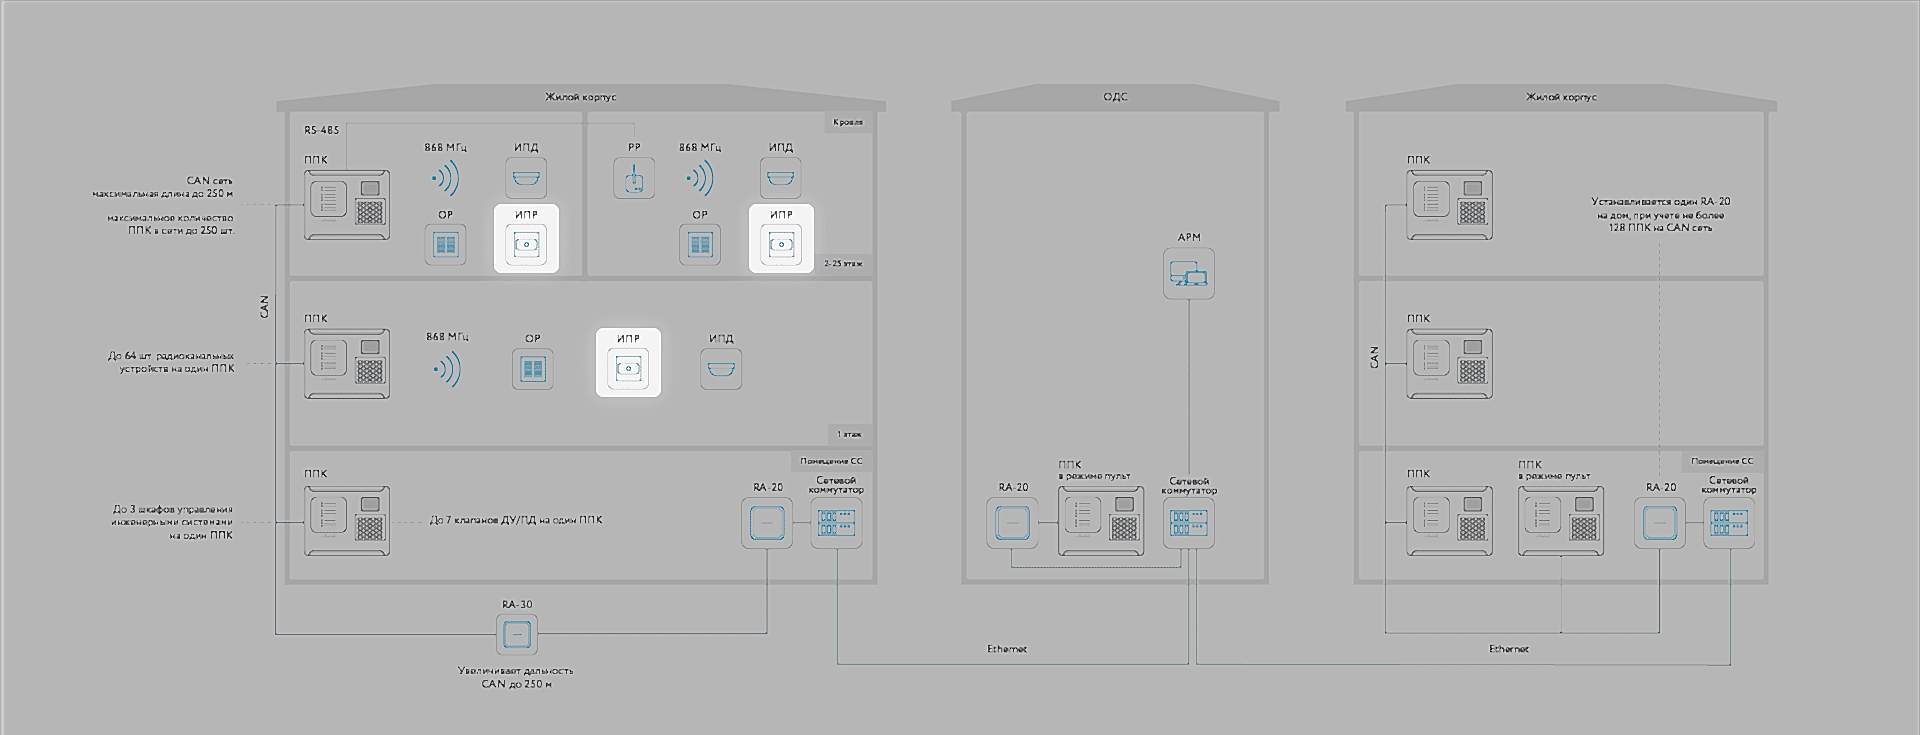Select the ИПД detector icon in the roof section

781,178
